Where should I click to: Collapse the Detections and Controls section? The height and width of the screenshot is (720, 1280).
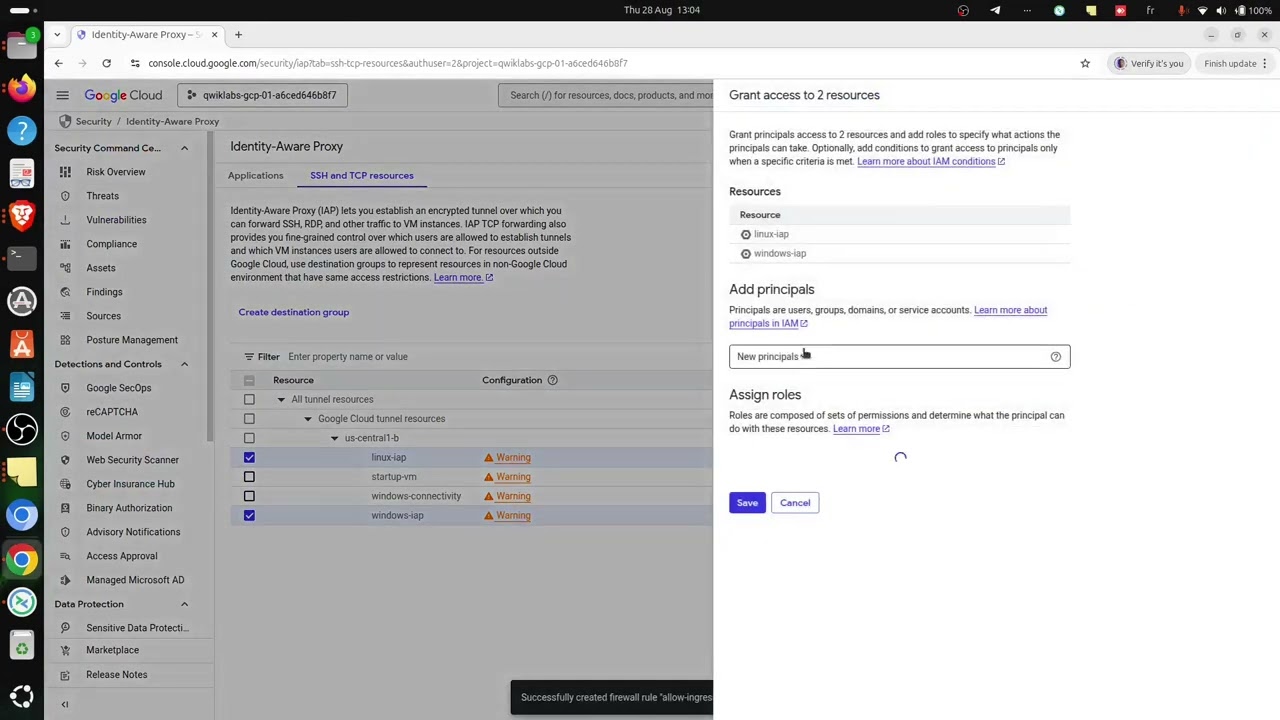pyautogui.click(x=184, y=364)
